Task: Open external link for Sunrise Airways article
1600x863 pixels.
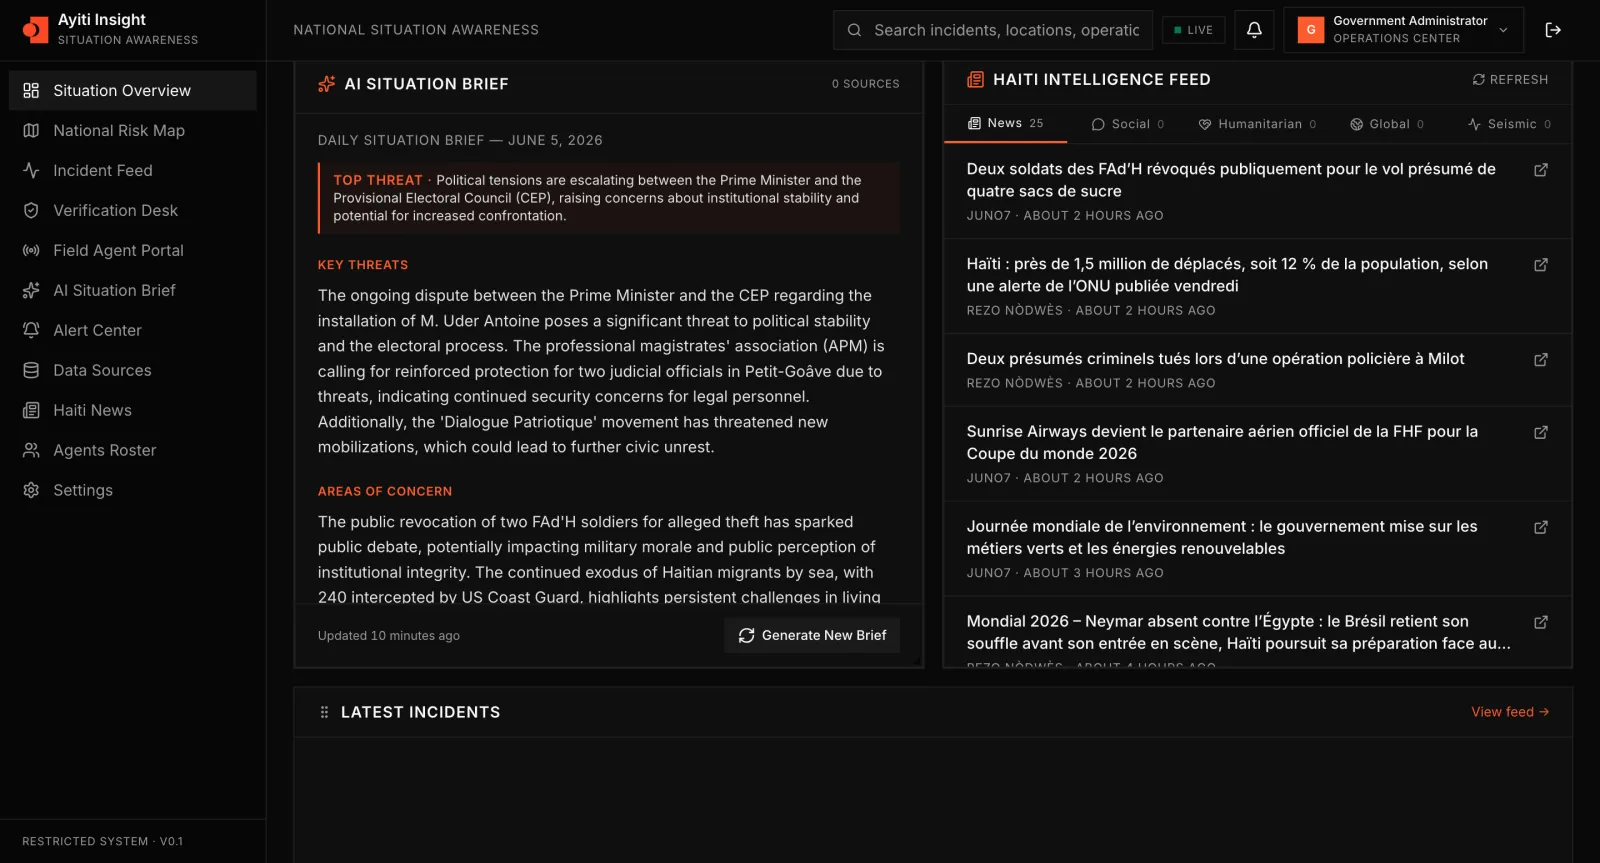Action: click(1541, 432)
